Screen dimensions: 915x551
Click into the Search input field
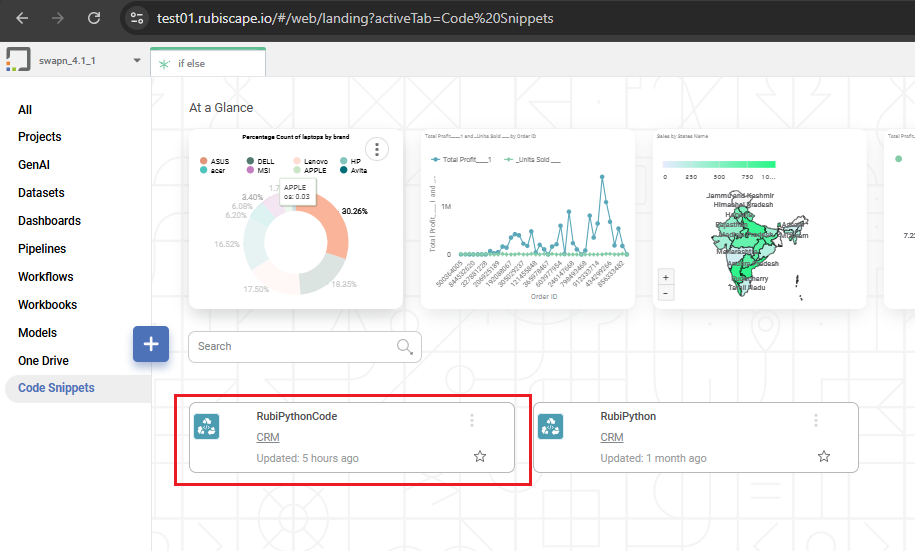click(x=290, y=347)
